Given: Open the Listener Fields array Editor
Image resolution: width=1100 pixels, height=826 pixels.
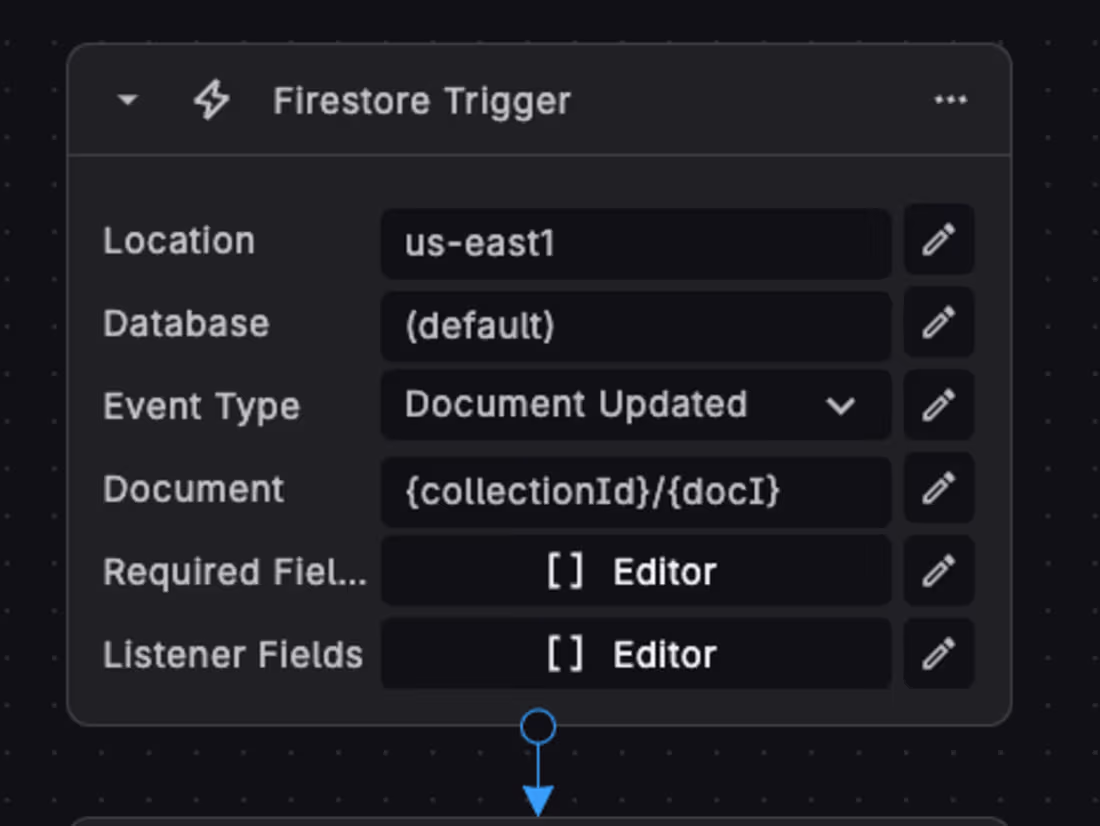Looking at the screenshot, I should 636,654.
